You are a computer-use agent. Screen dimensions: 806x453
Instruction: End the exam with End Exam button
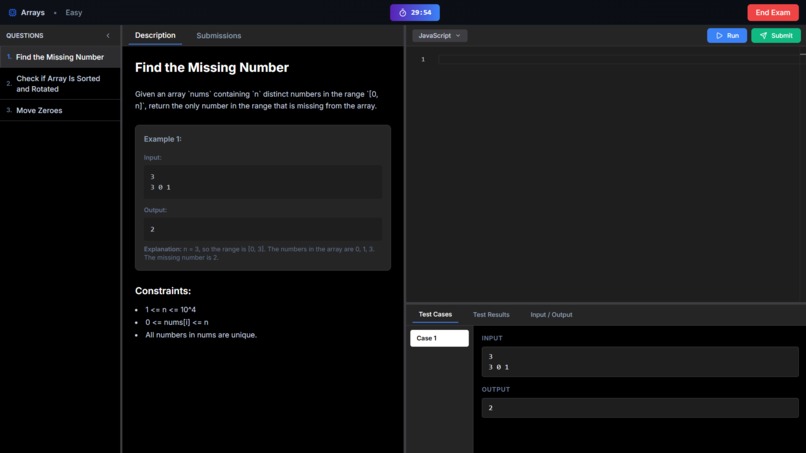[773, 12]
